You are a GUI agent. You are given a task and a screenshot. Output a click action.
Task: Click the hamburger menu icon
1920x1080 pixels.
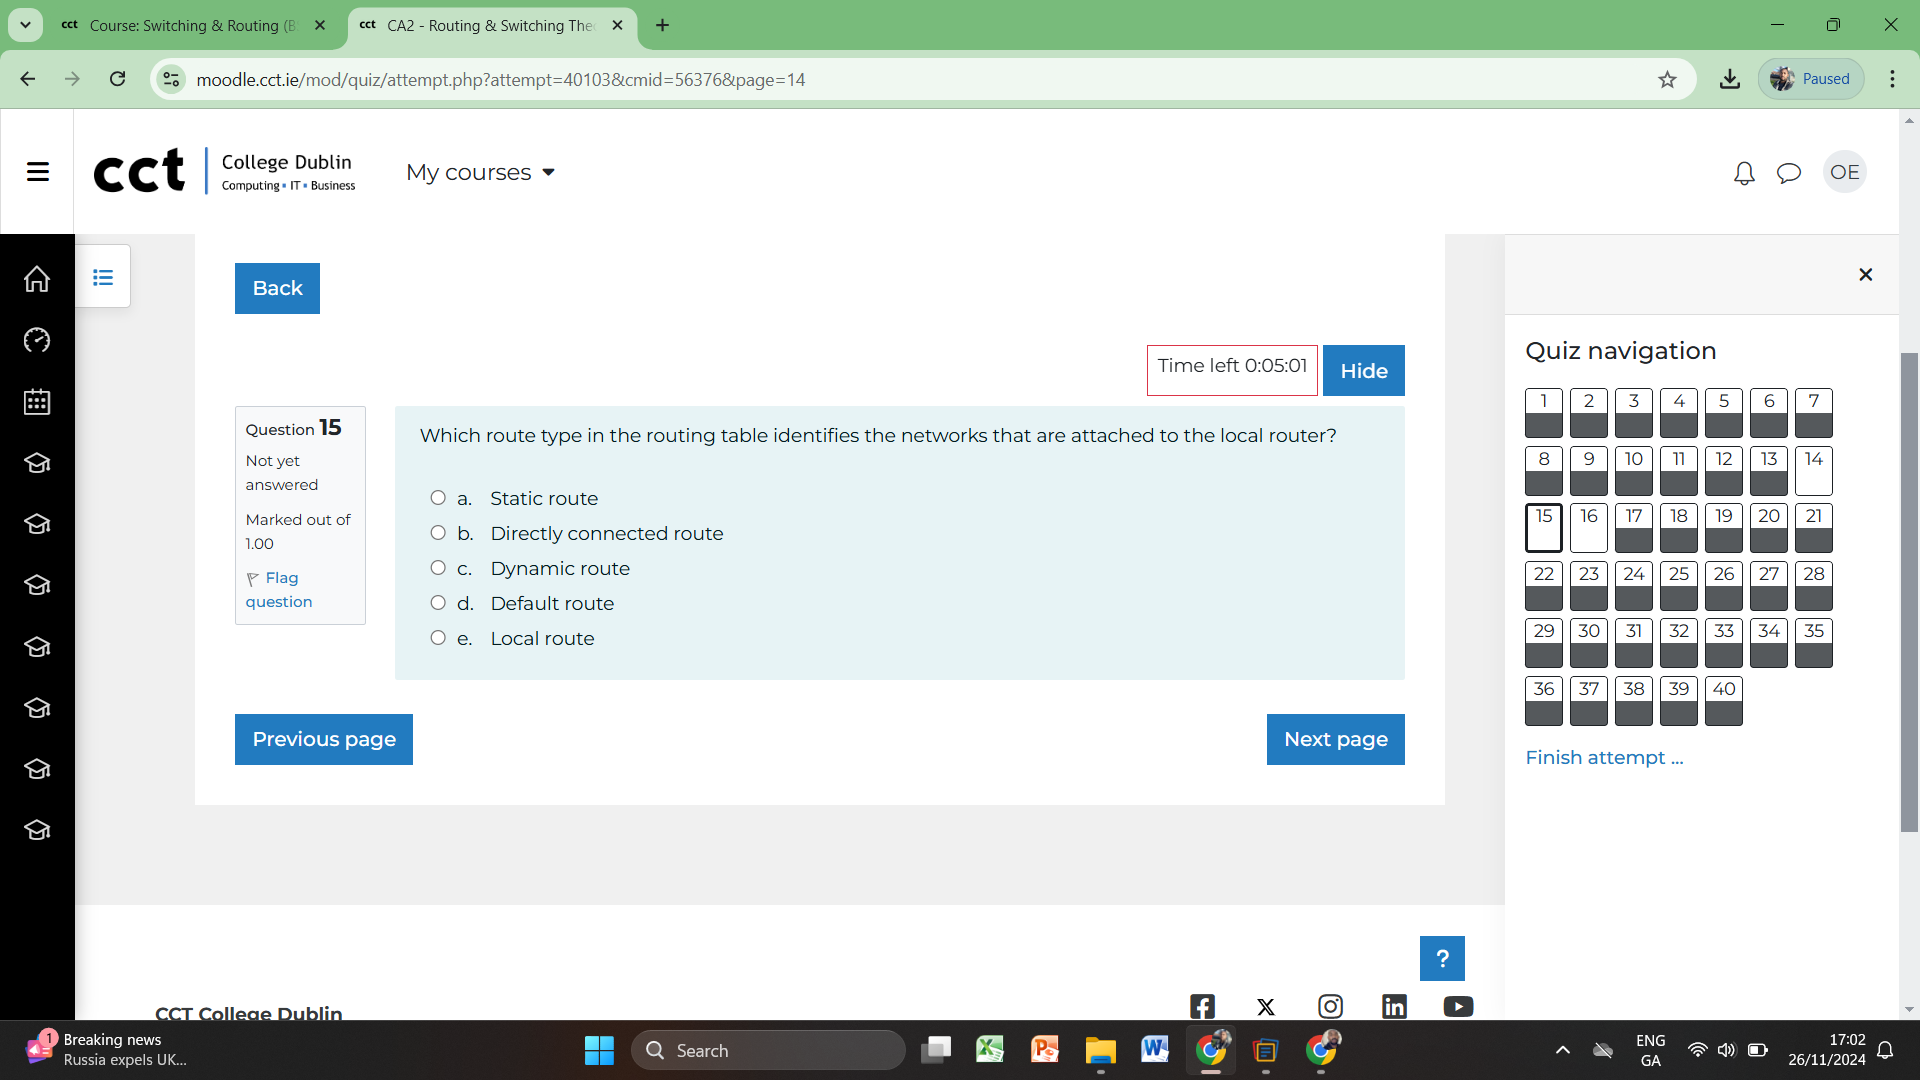[37, 171]
